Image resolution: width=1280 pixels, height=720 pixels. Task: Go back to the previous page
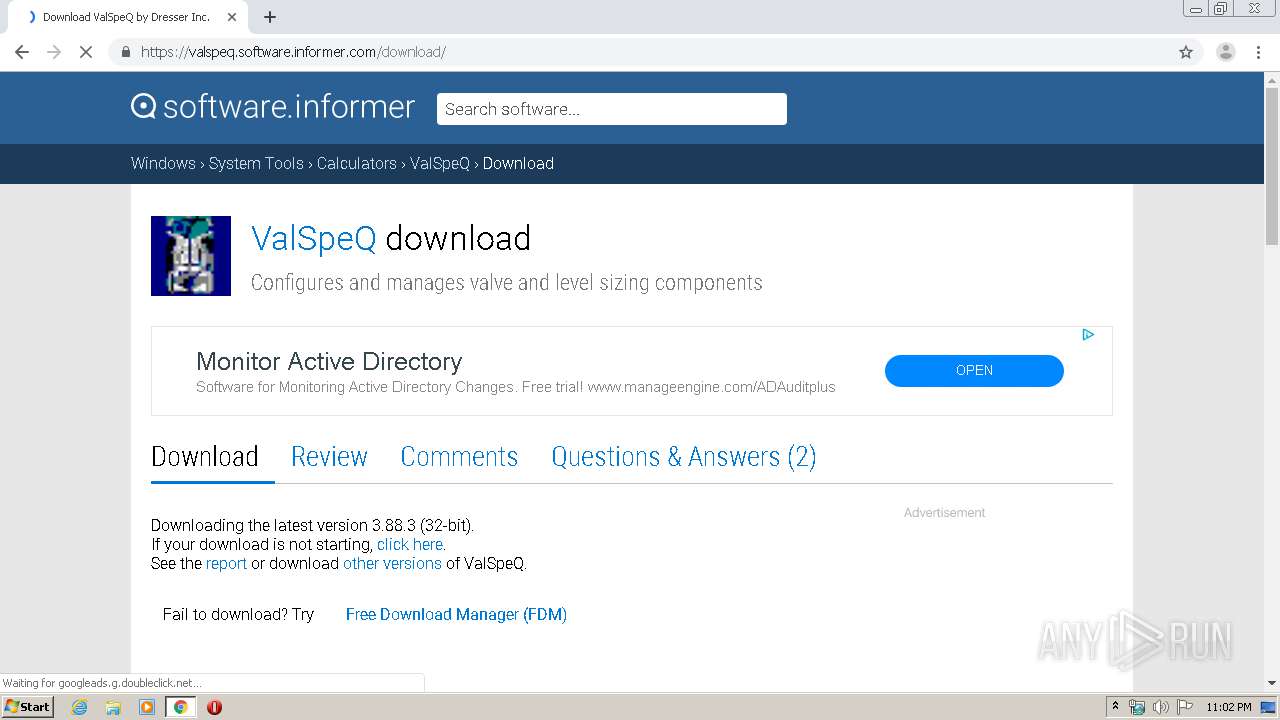coord(22,52)
